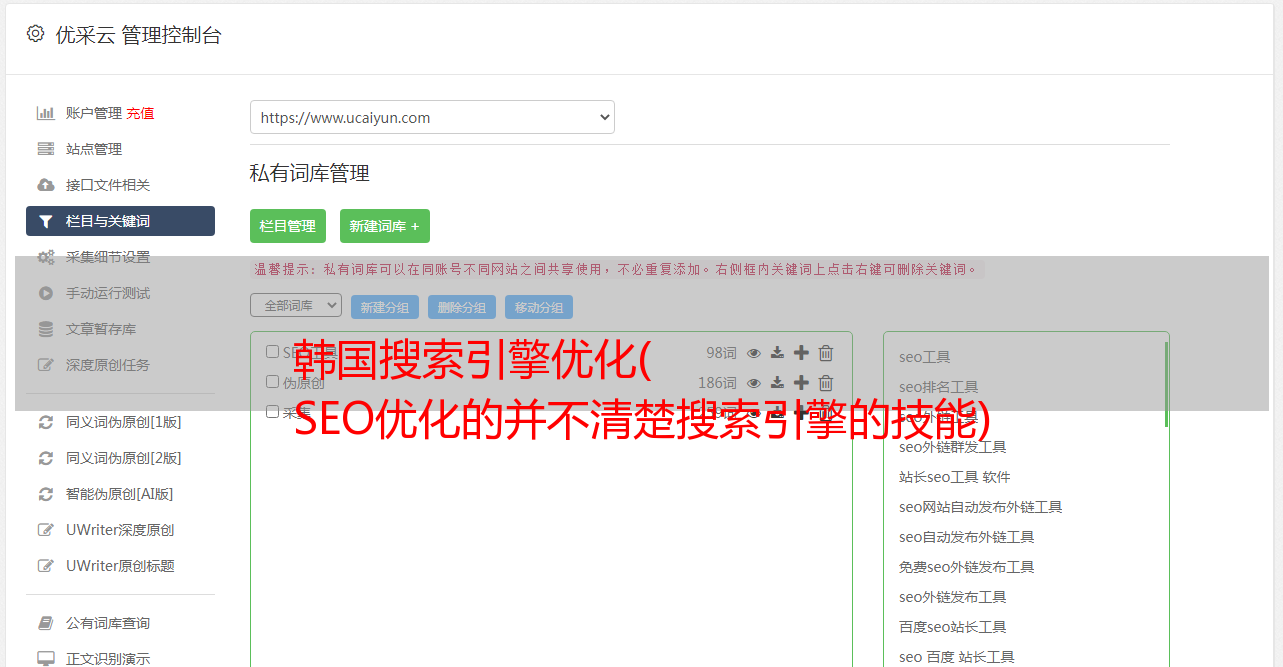Click refresh icon for 同义词伪原创[1版]

(46, 422)
